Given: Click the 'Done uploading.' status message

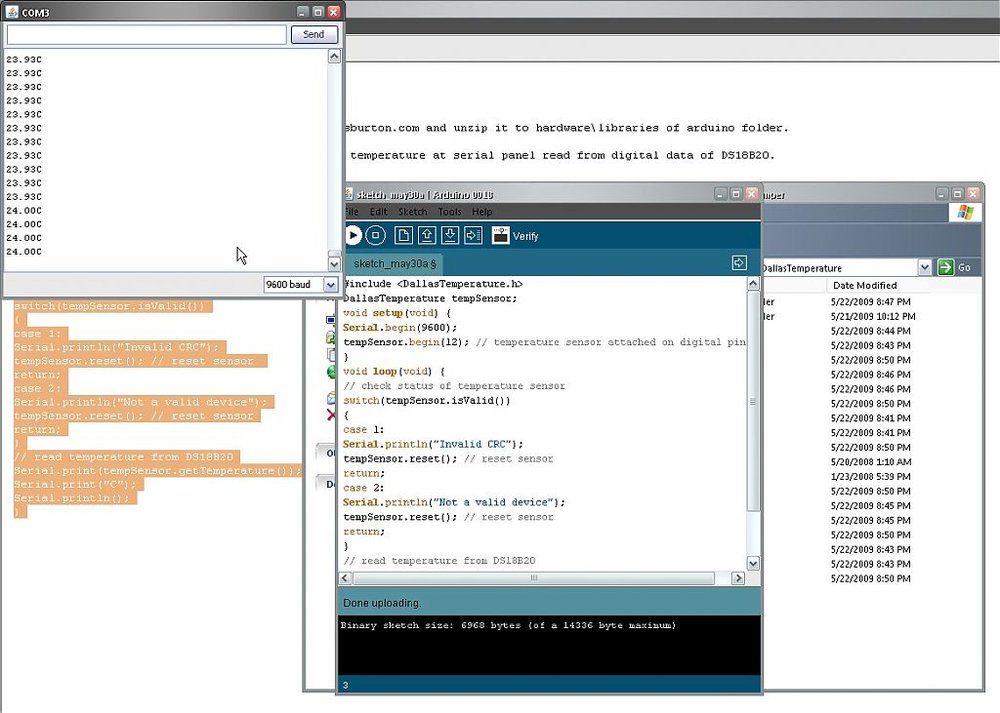Looking at the screenshot, I should 382,603.
